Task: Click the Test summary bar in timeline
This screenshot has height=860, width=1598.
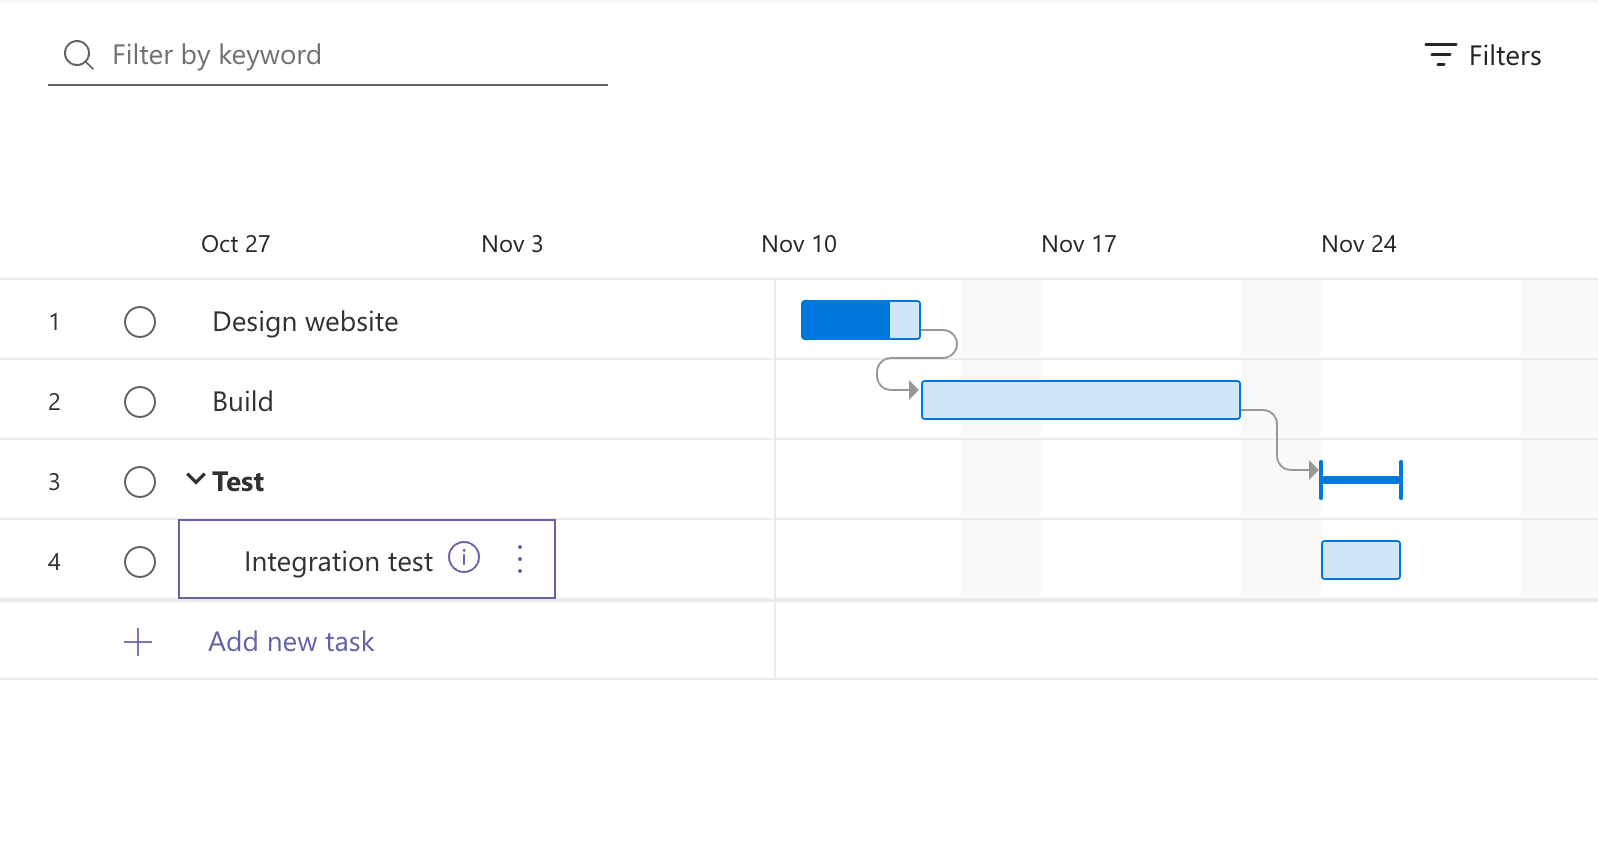Action: [x=1360, y=480]
